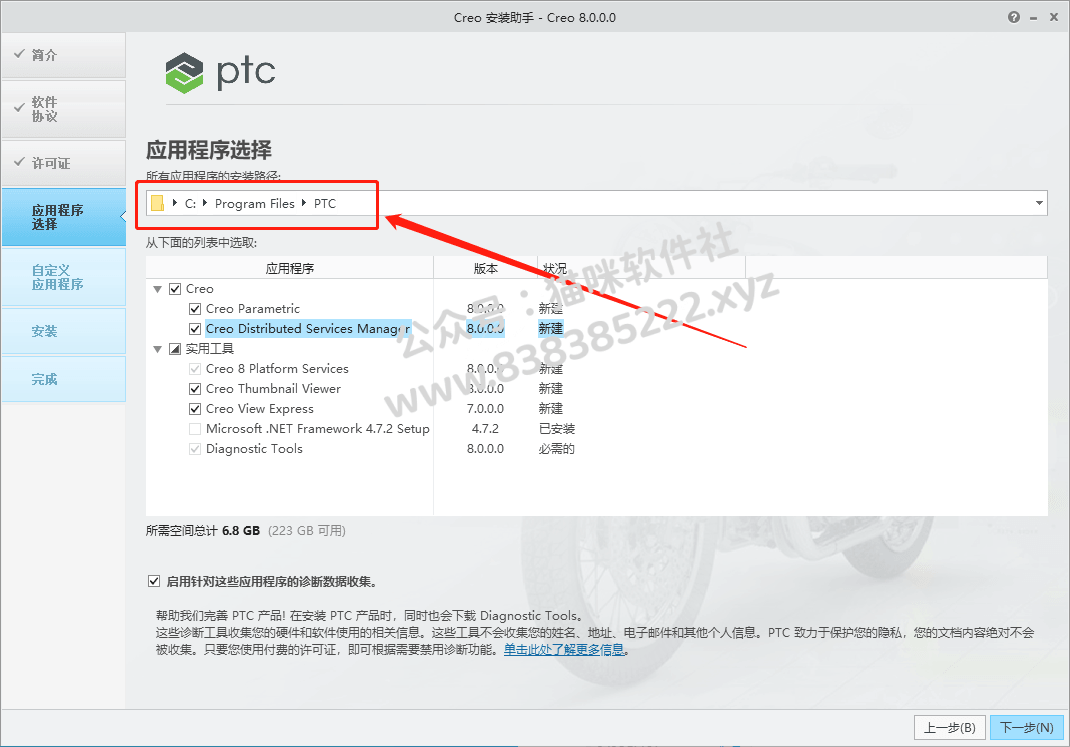Click 必需的 status cell
The height and width of the screenshot is (747, 1070).
point(557,449)
